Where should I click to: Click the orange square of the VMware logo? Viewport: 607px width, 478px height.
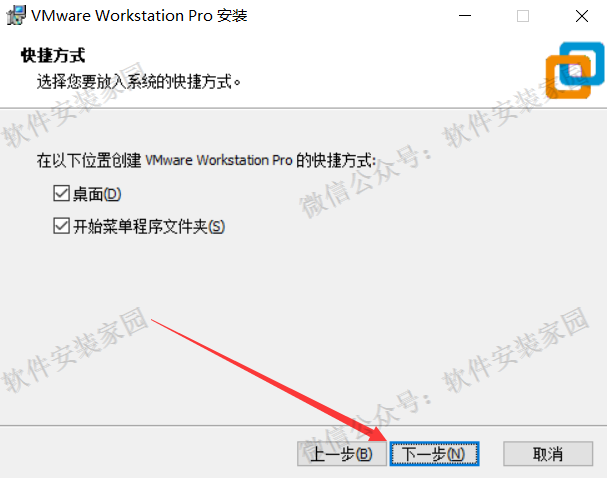568,77
